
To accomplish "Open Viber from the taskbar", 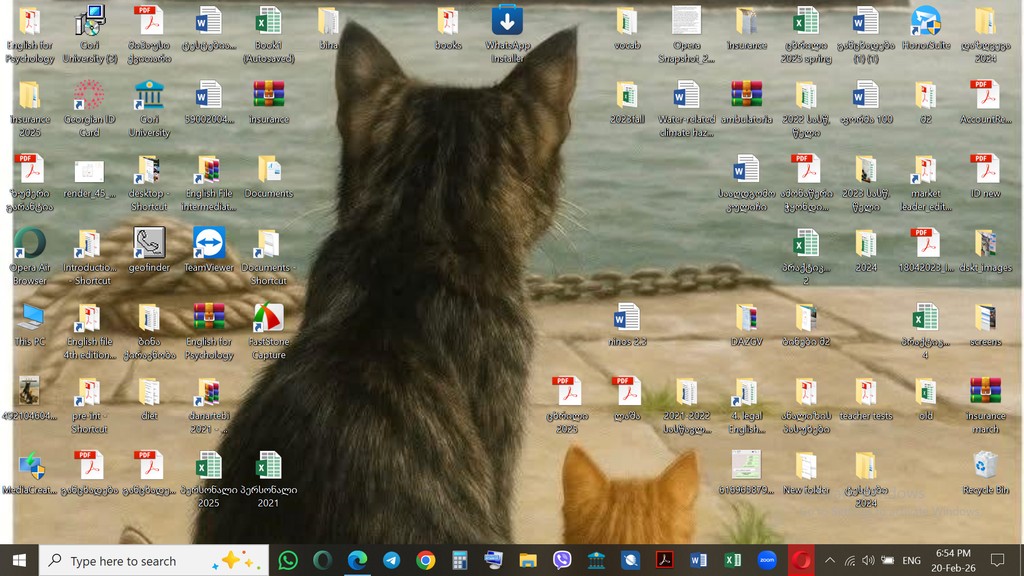I will coord(562,560).
